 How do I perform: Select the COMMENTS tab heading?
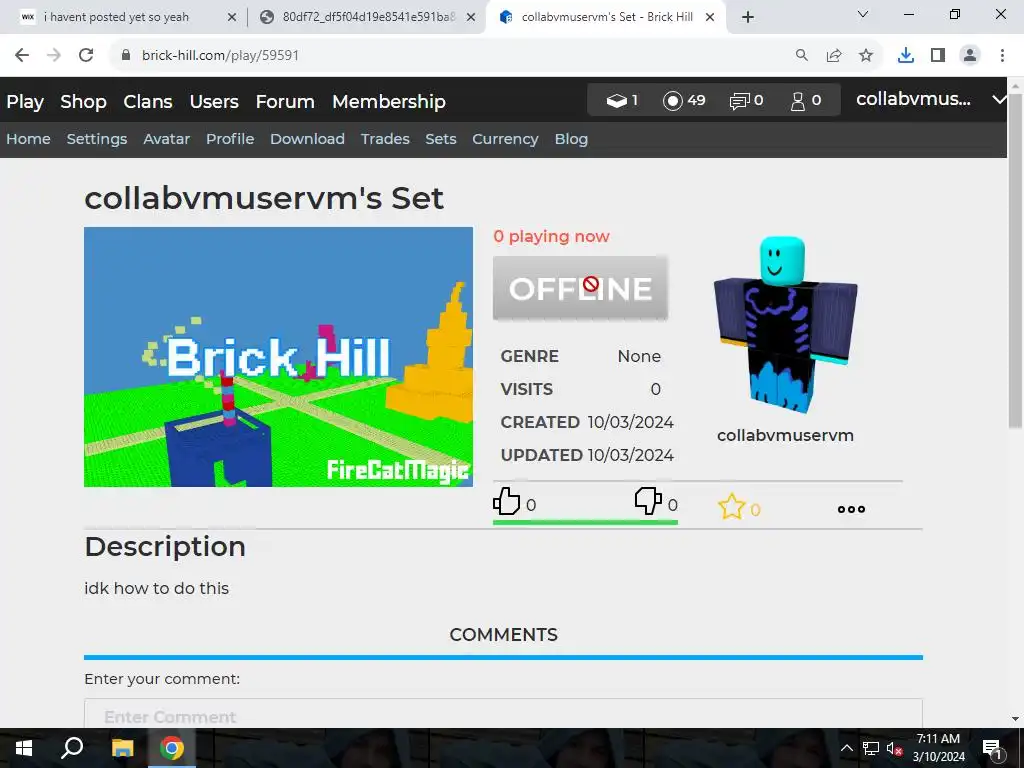point(503,635)
